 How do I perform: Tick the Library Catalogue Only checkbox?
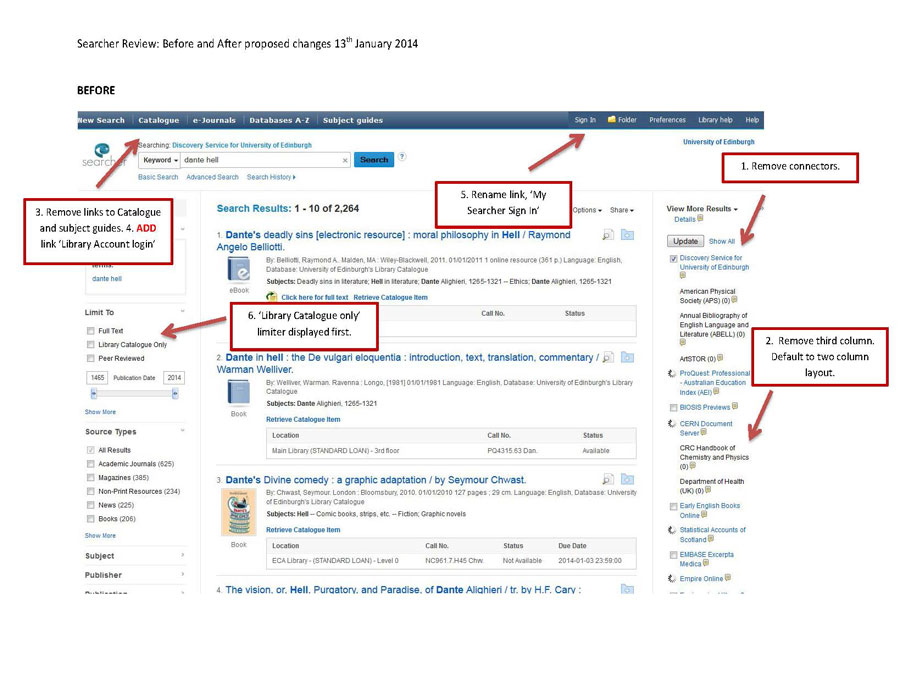click(x=91, y=345)
